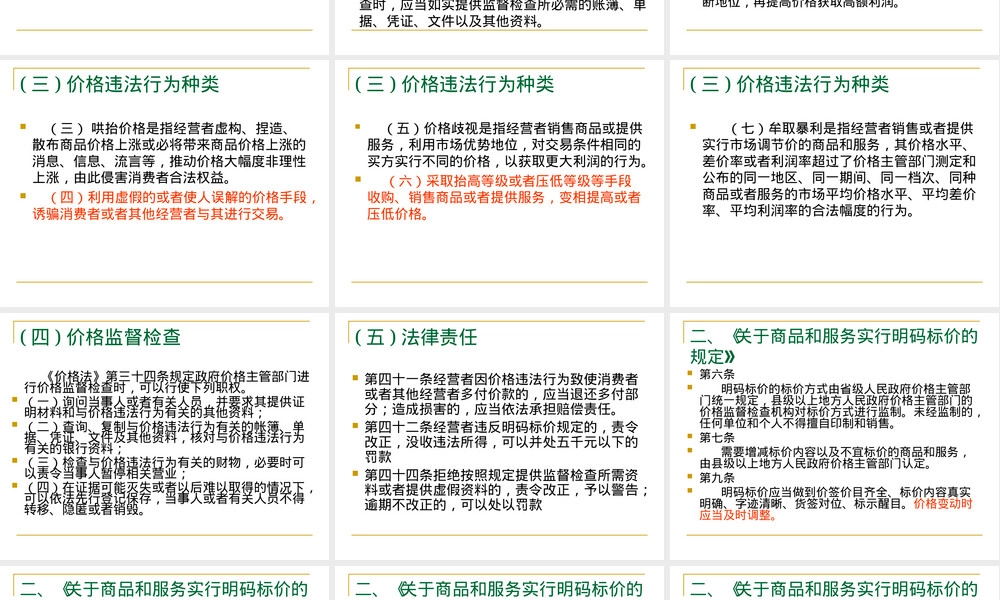
Task: Click the bullet 第四十一条经营者因价格违法行为
Action: click(501, 394)
